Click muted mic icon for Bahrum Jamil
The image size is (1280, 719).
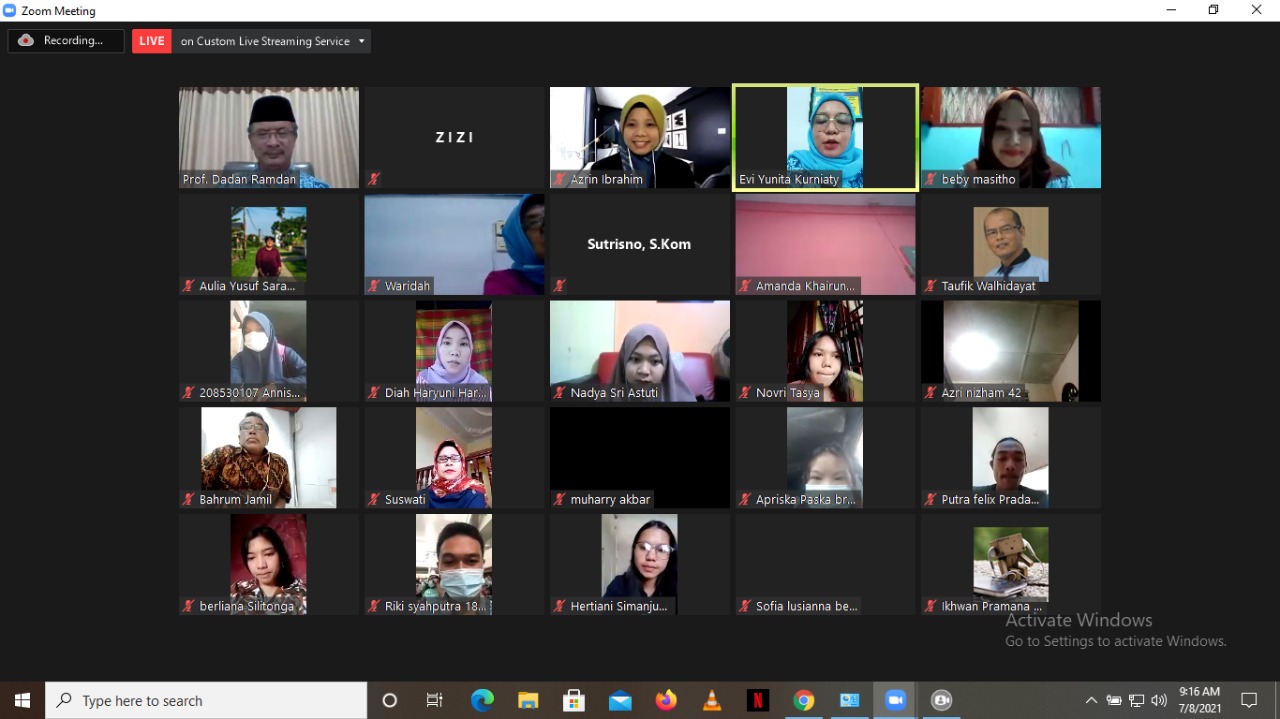188,500
